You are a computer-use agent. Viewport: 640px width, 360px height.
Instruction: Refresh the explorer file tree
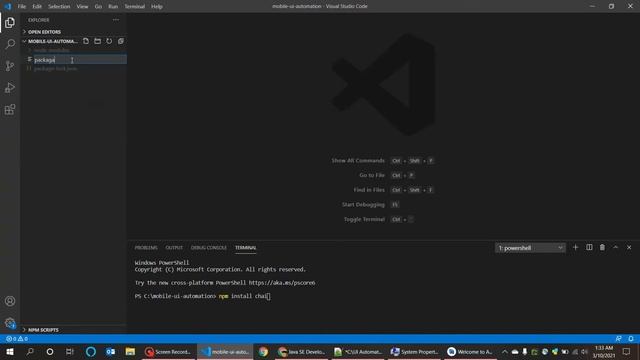[109, 41]
